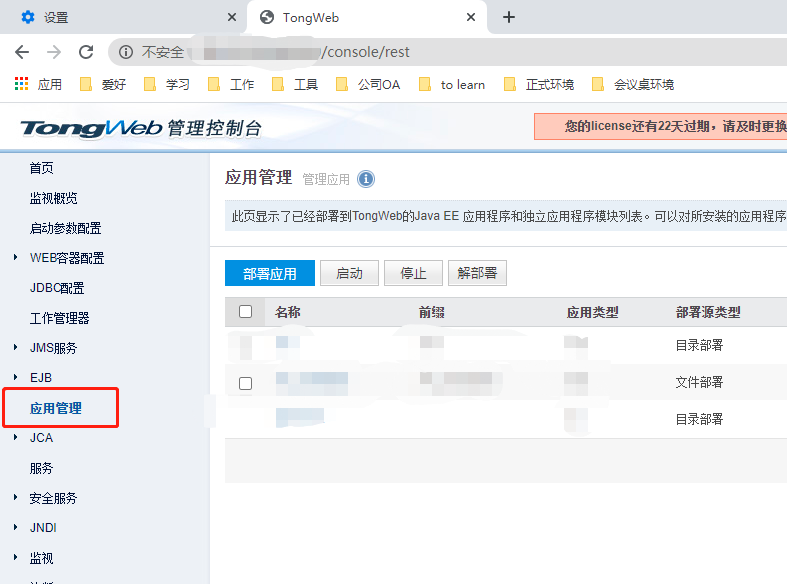
Task: Open the 正式环境 bookmark folder
Action: point(539,84)
